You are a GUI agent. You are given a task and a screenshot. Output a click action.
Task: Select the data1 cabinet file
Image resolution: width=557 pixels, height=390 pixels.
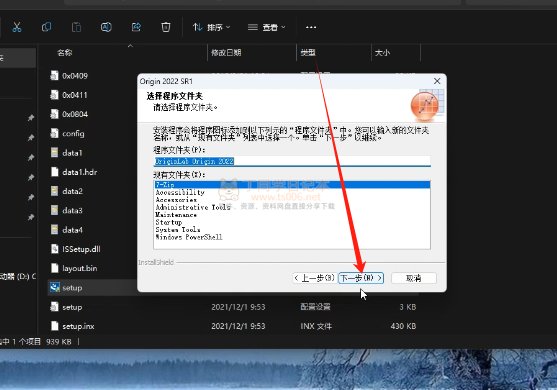(x=72, y=153)
